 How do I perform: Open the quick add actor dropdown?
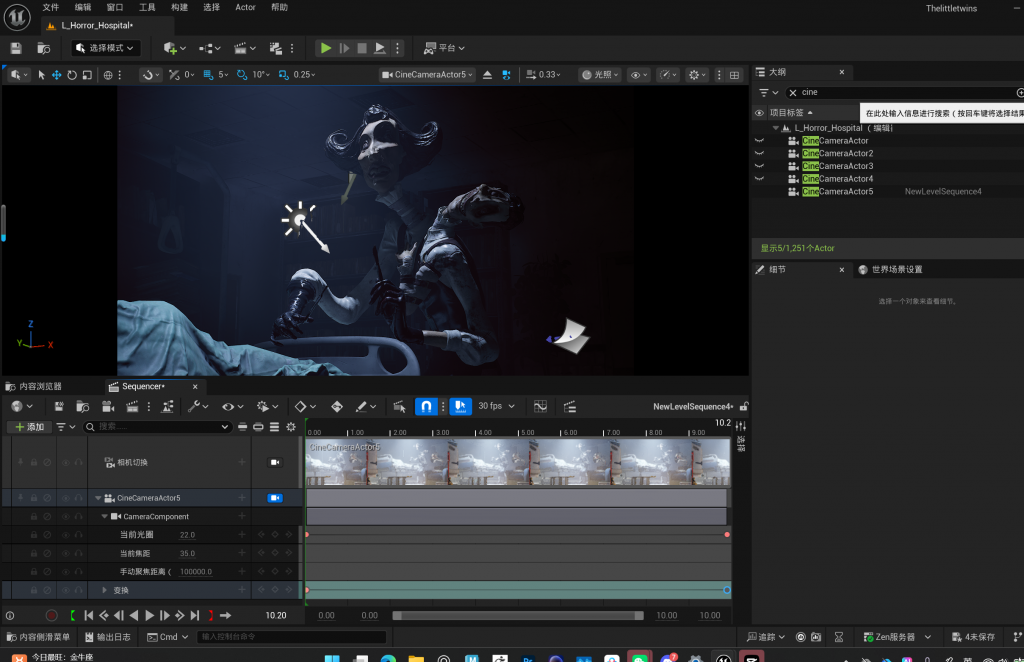tap(174, 48)
